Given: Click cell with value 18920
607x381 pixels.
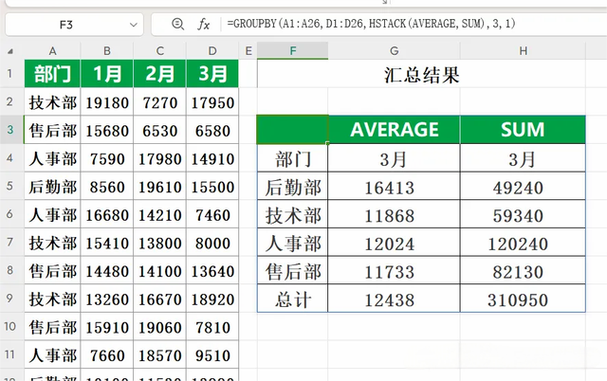Looking at the screenshot, I should pos(213,299).
